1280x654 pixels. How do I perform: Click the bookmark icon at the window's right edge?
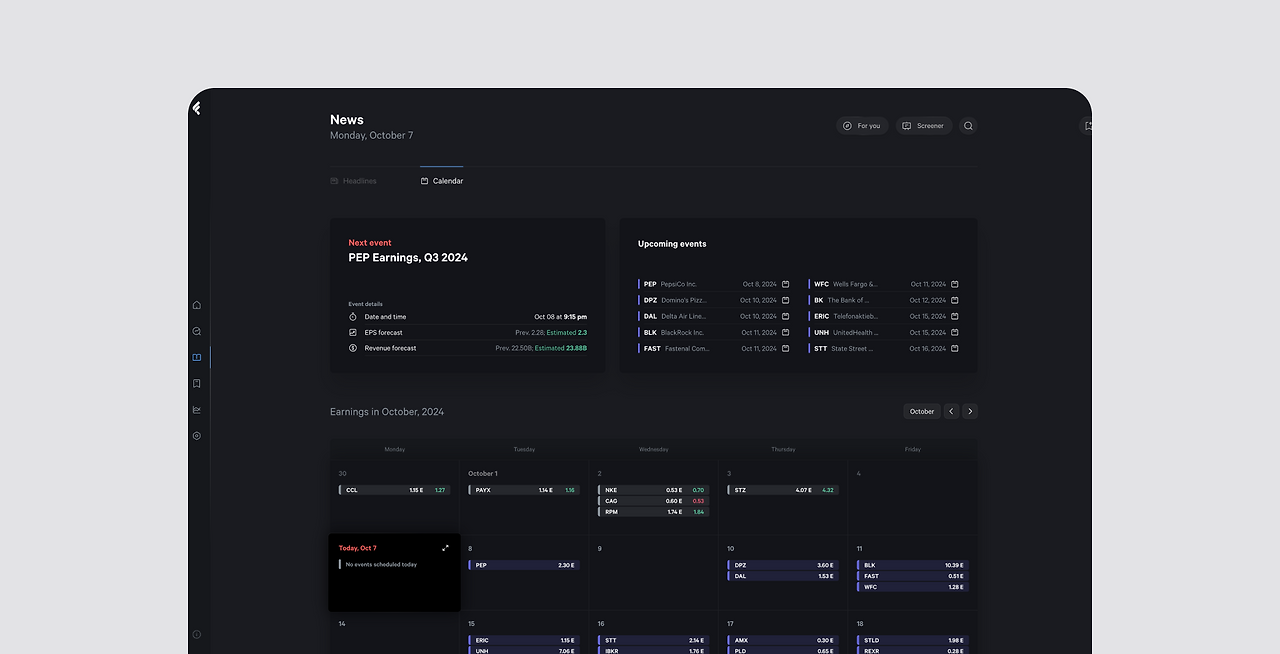pyautogui.click(x=1087, y=126)
